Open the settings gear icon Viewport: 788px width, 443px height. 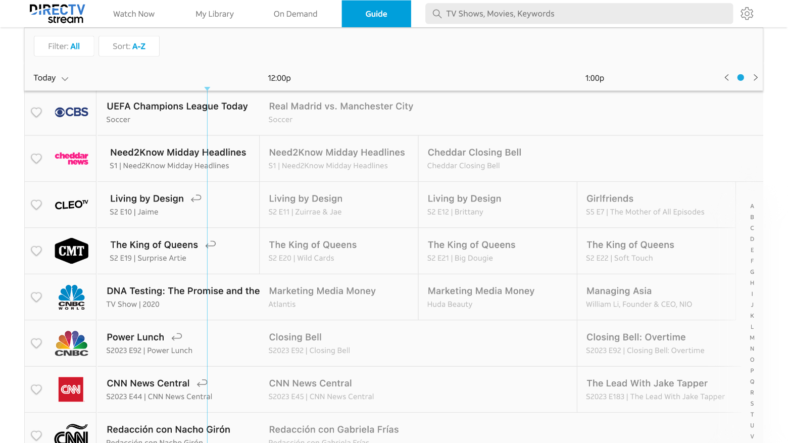pyautogui.click(x=747, y=14)
